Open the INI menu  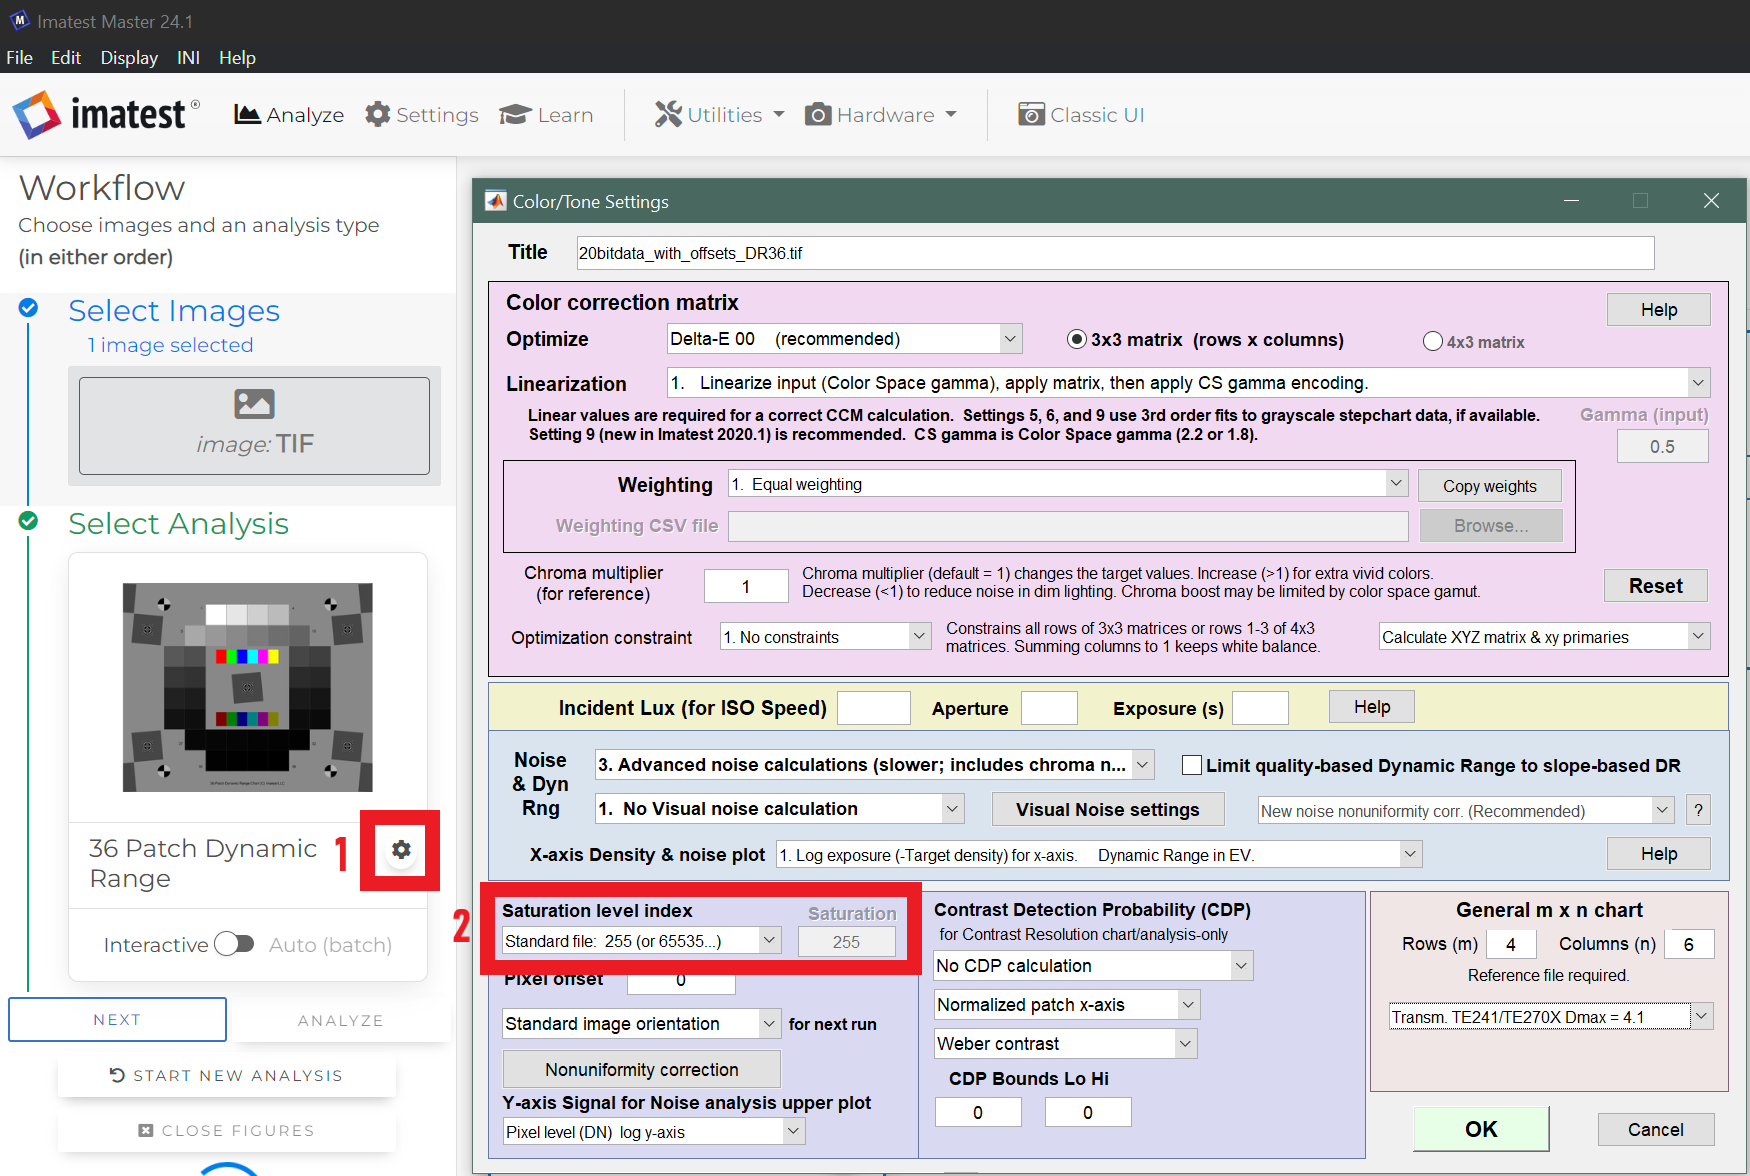(188, 58)
